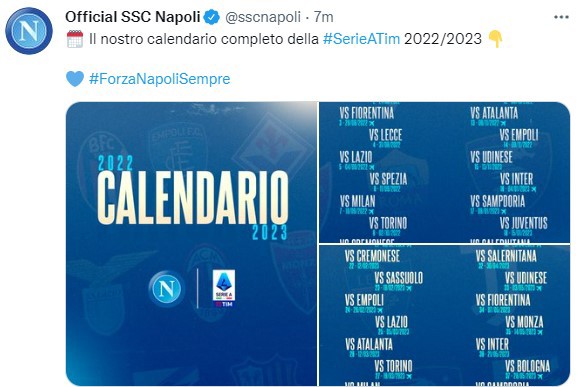Click the VS Bologna fixture text
583x387 pixels.
(527, 366)
